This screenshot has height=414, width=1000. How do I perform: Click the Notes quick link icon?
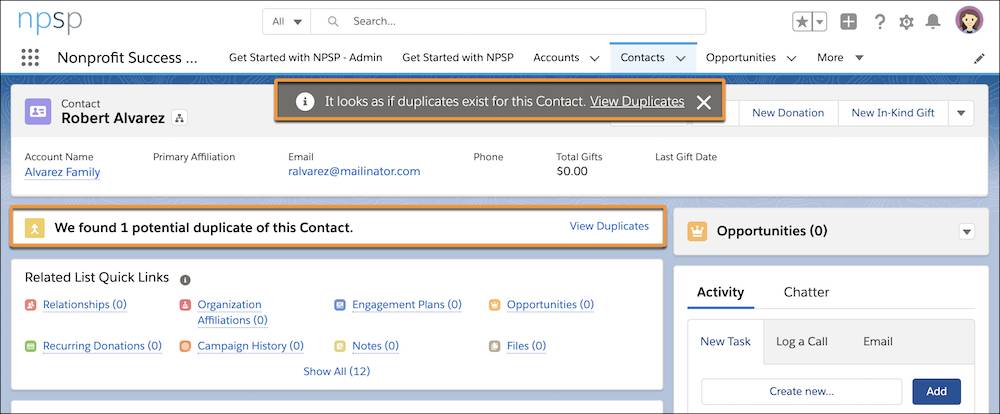[x=340, y=346]
